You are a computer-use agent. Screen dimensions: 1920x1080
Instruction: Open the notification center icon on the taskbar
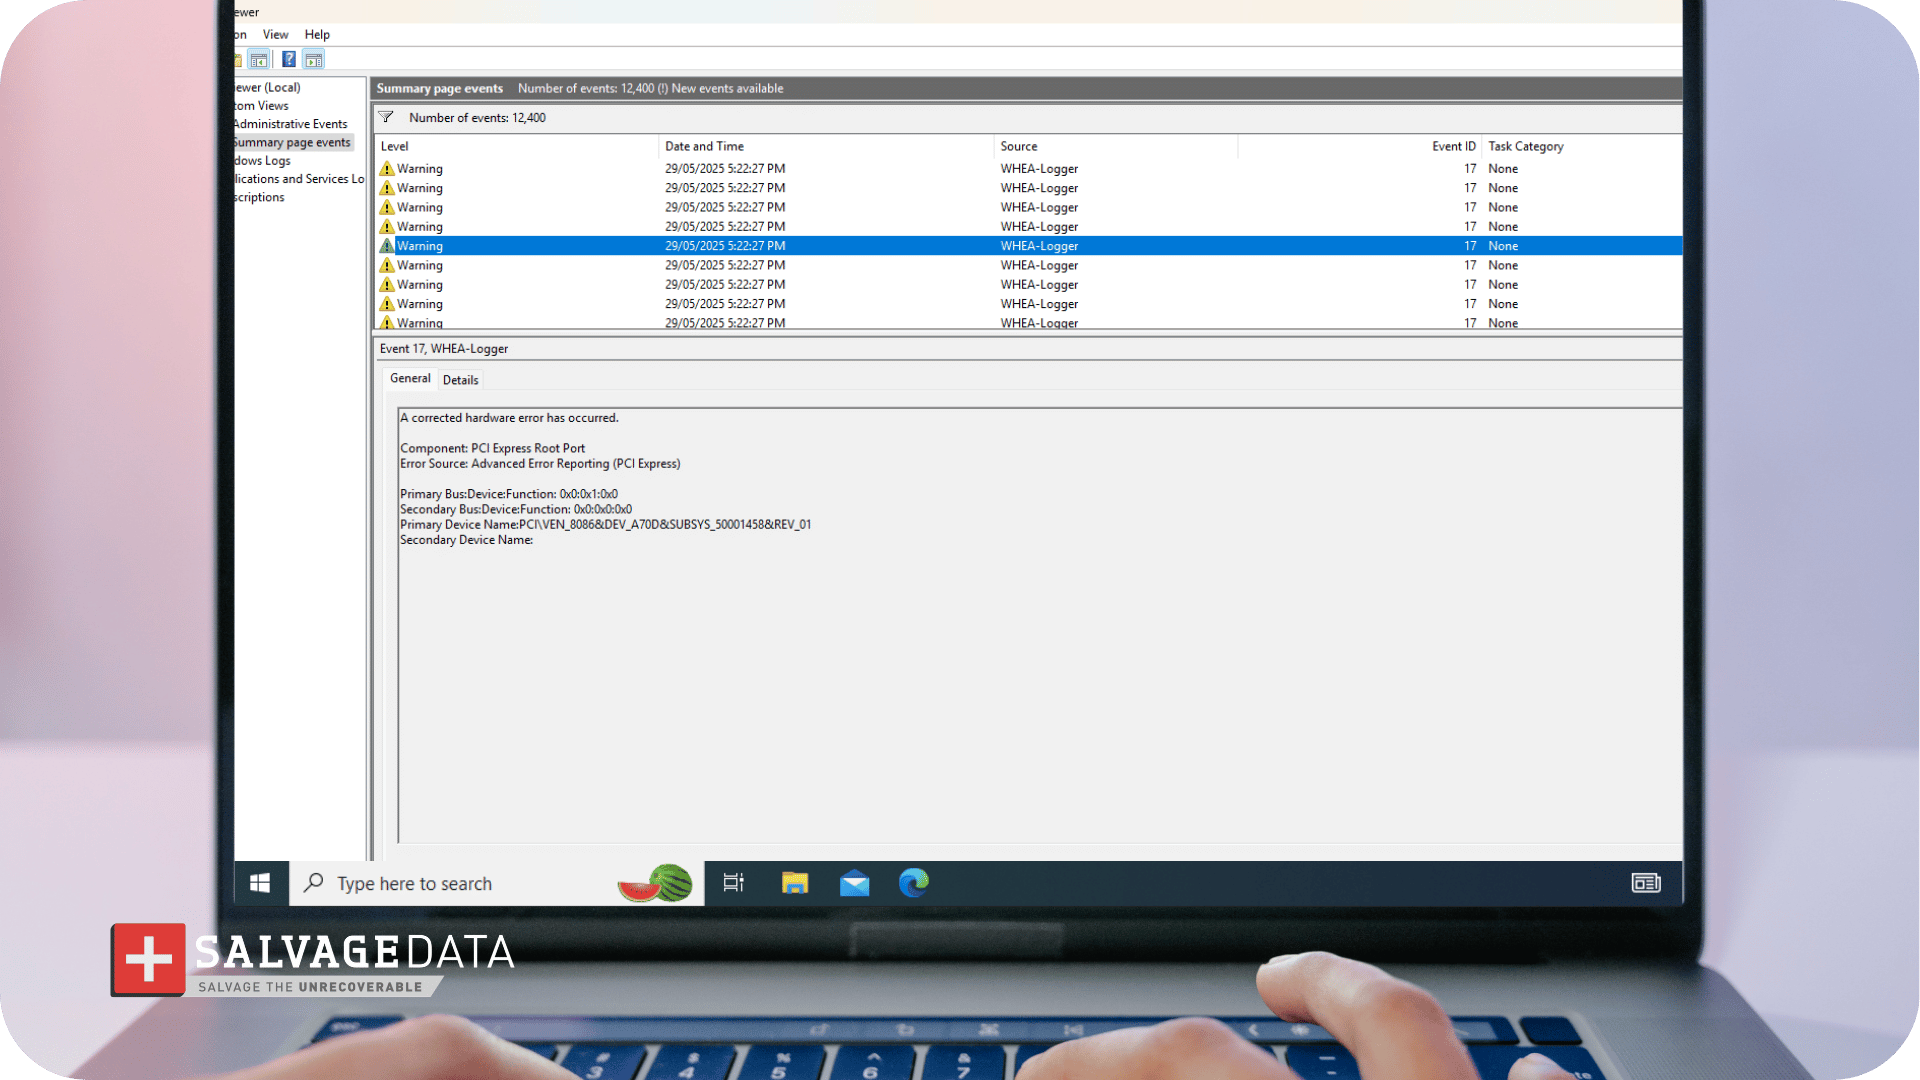tap(1646, 883)
